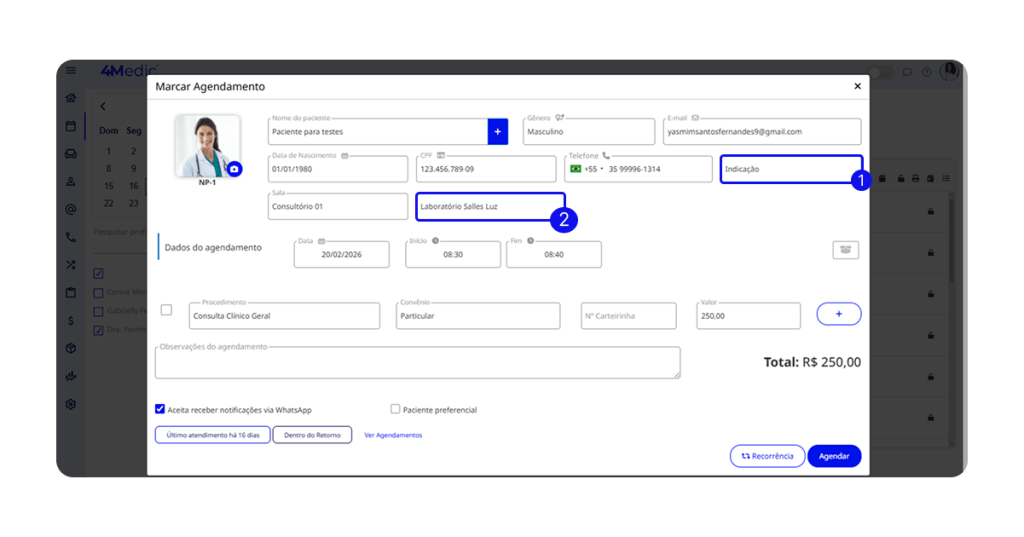Click the blue plus button beside patient name
Screen dimensions: 1024x537
497,132
